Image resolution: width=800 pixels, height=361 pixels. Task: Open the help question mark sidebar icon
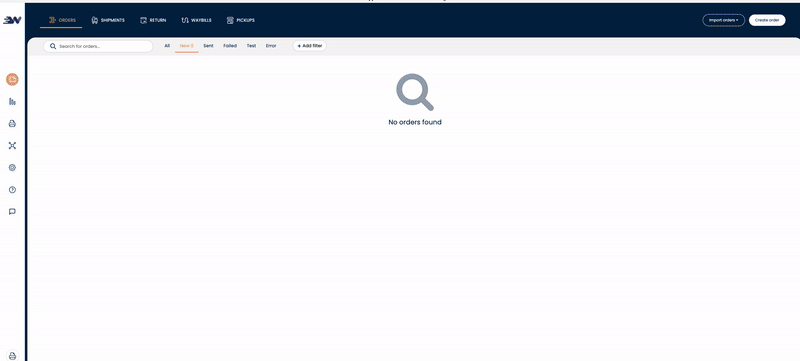12,190
